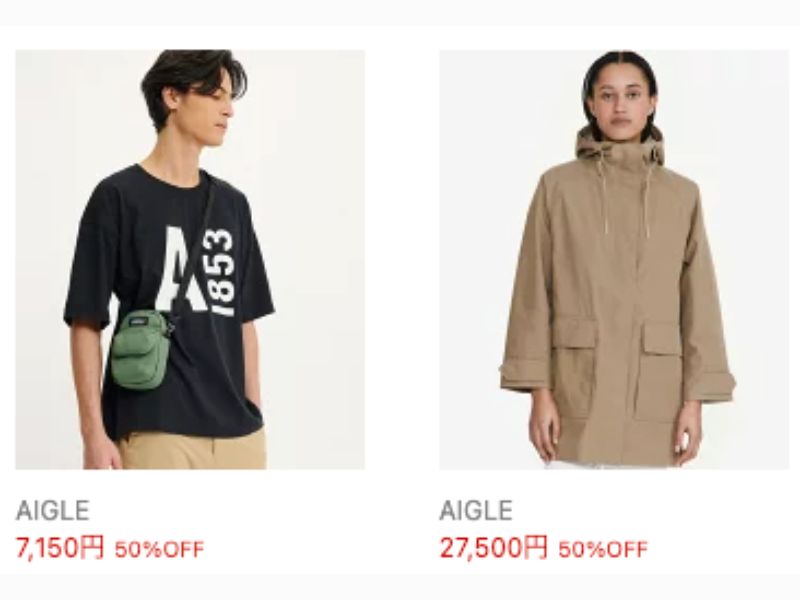This screenshot has width=800, height=600.
Task: Click the yen symbol after 27,500
Action: click(x=536, y=548)
